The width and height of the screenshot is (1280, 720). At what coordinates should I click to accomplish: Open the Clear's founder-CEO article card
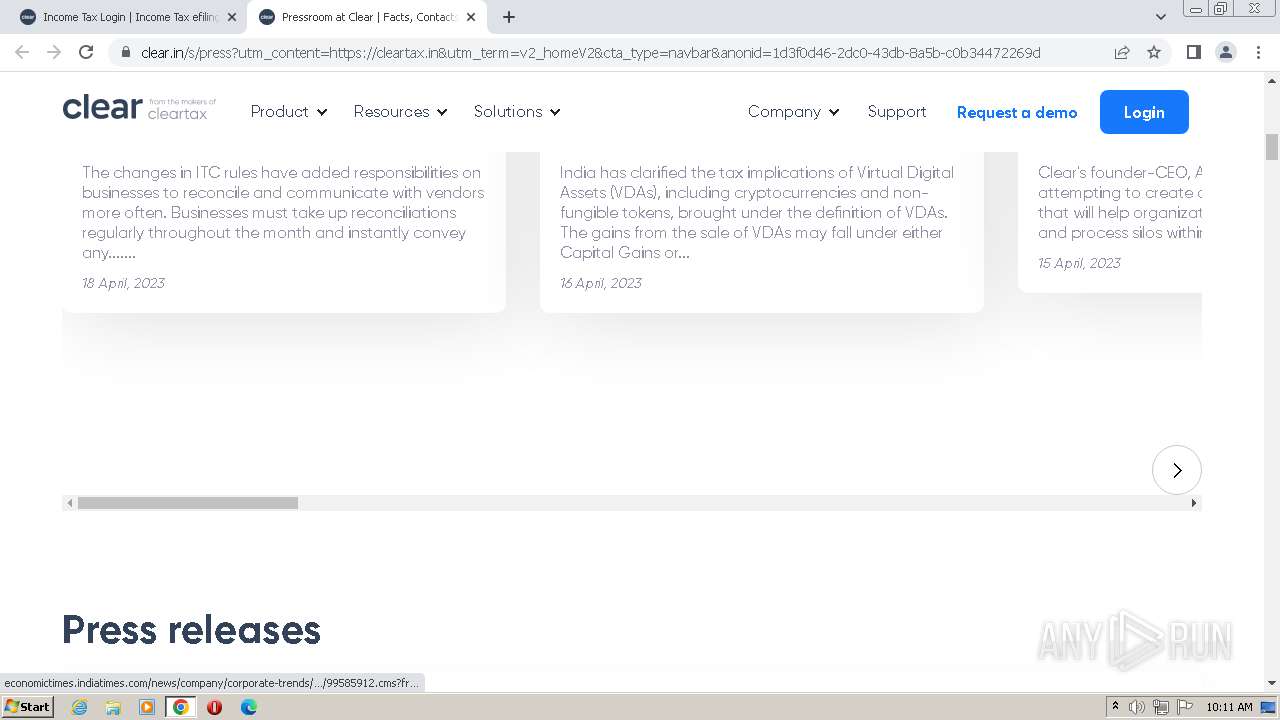click(x=1110, y=222)
